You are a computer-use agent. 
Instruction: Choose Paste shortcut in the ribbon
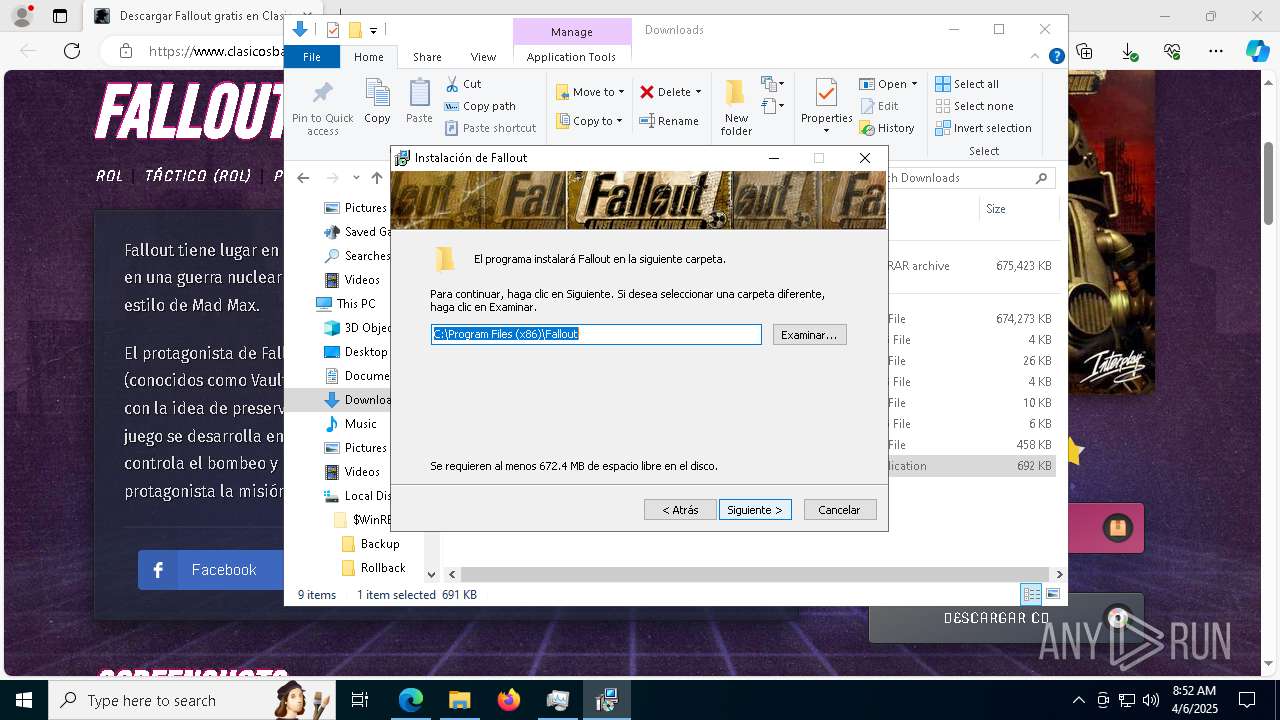(490, 128)
